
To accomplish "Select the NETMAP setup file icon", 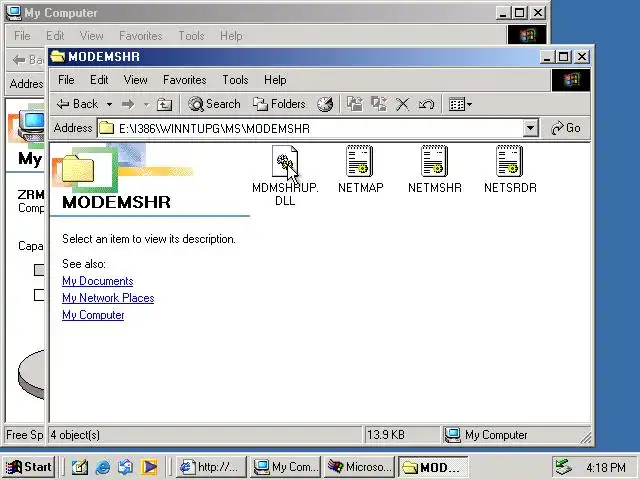I will (359, 161).
